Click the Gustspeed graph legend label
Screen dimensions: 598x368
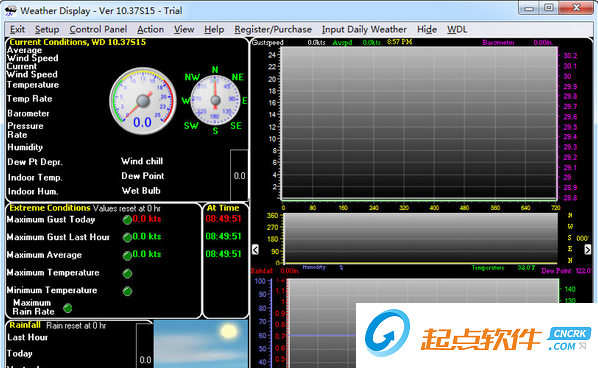pyautogui.click(x=267, y=42)
